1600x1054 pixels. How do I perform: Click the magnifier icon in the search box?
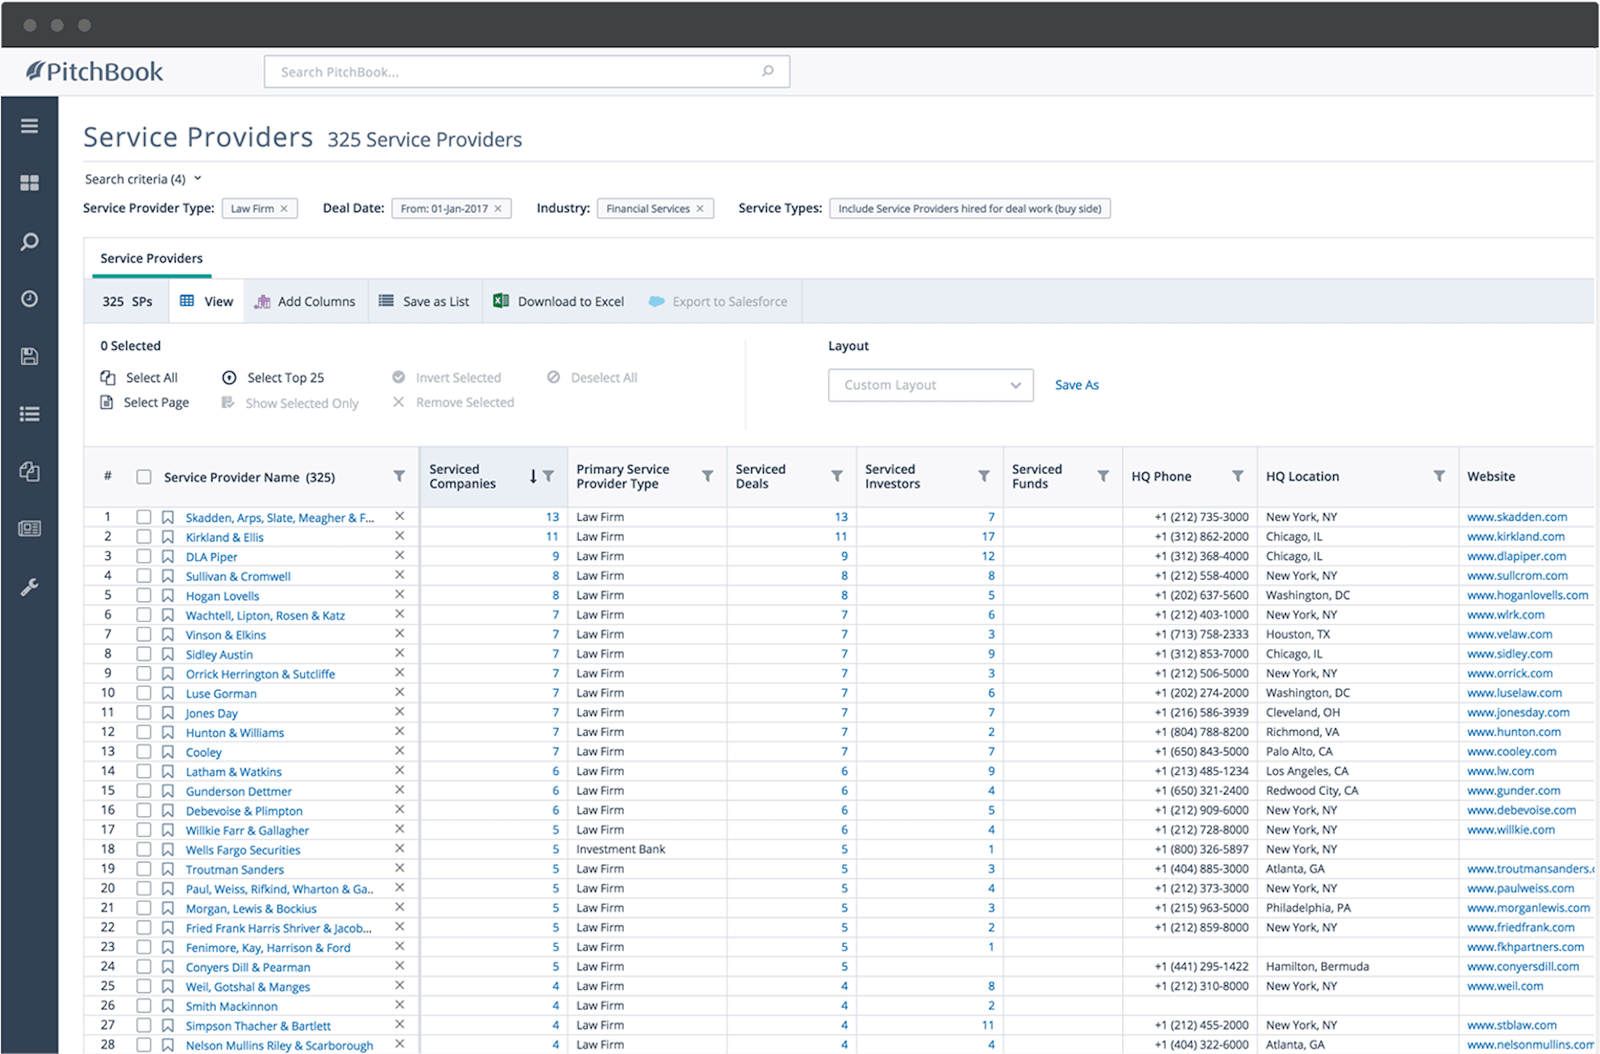coord(768,71)
